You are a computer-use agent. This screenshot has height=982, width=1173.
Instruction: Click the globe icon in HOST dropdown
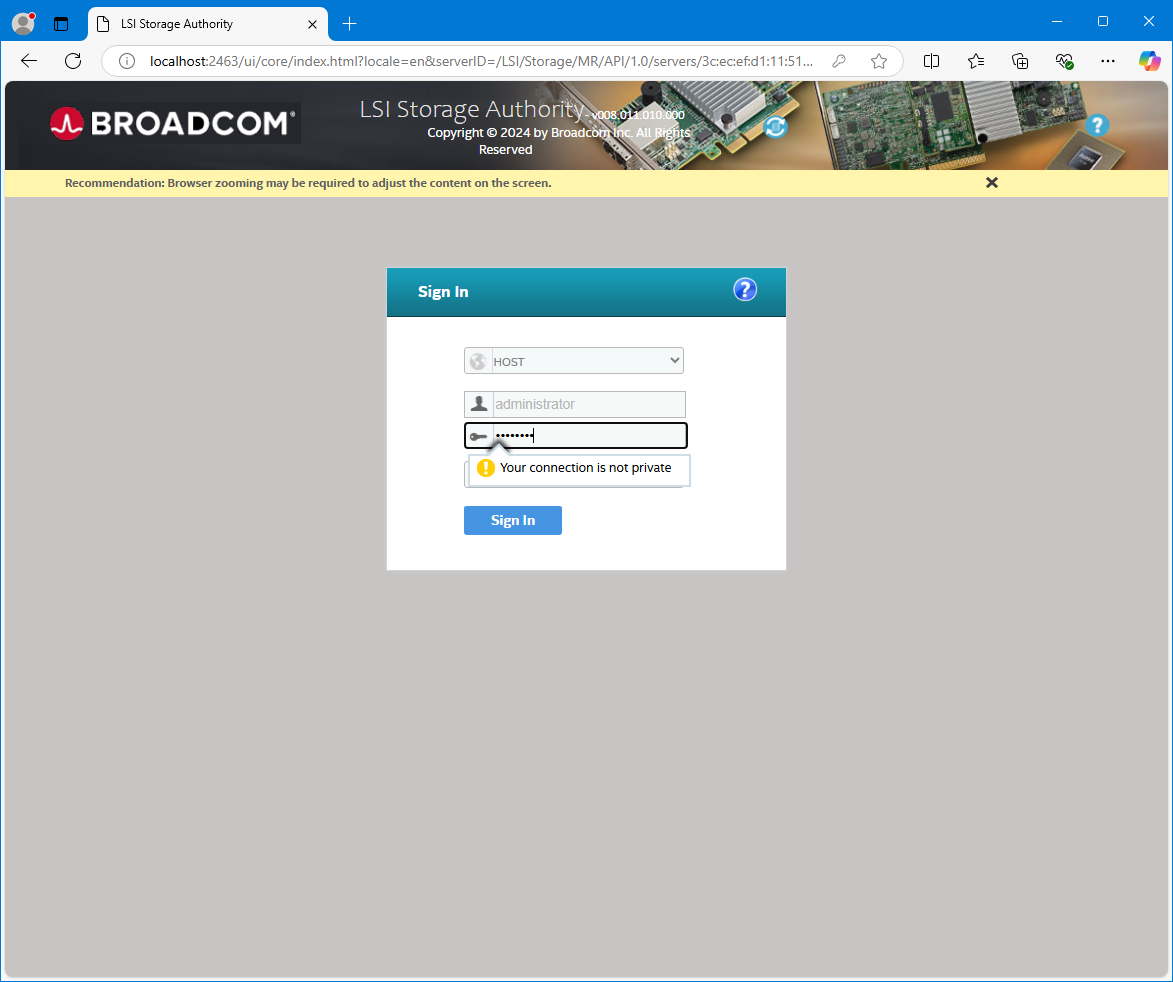click(478, 361)
